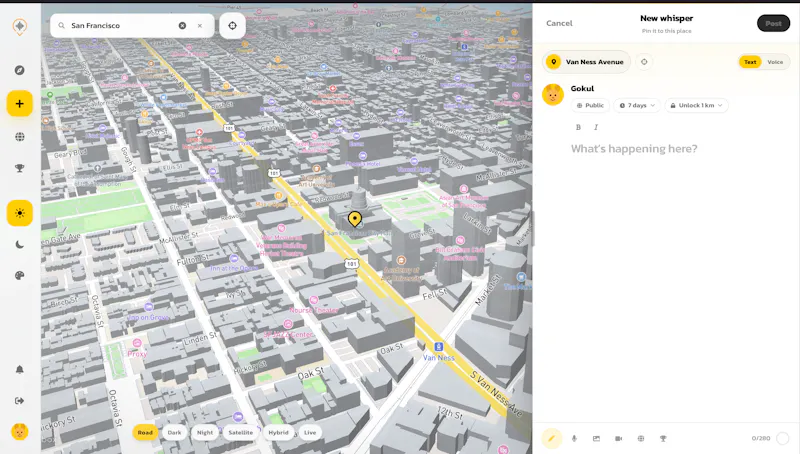Click the "Gokul" username text
The width and height of the screenshot is (800, 454).
pos(582,88)
